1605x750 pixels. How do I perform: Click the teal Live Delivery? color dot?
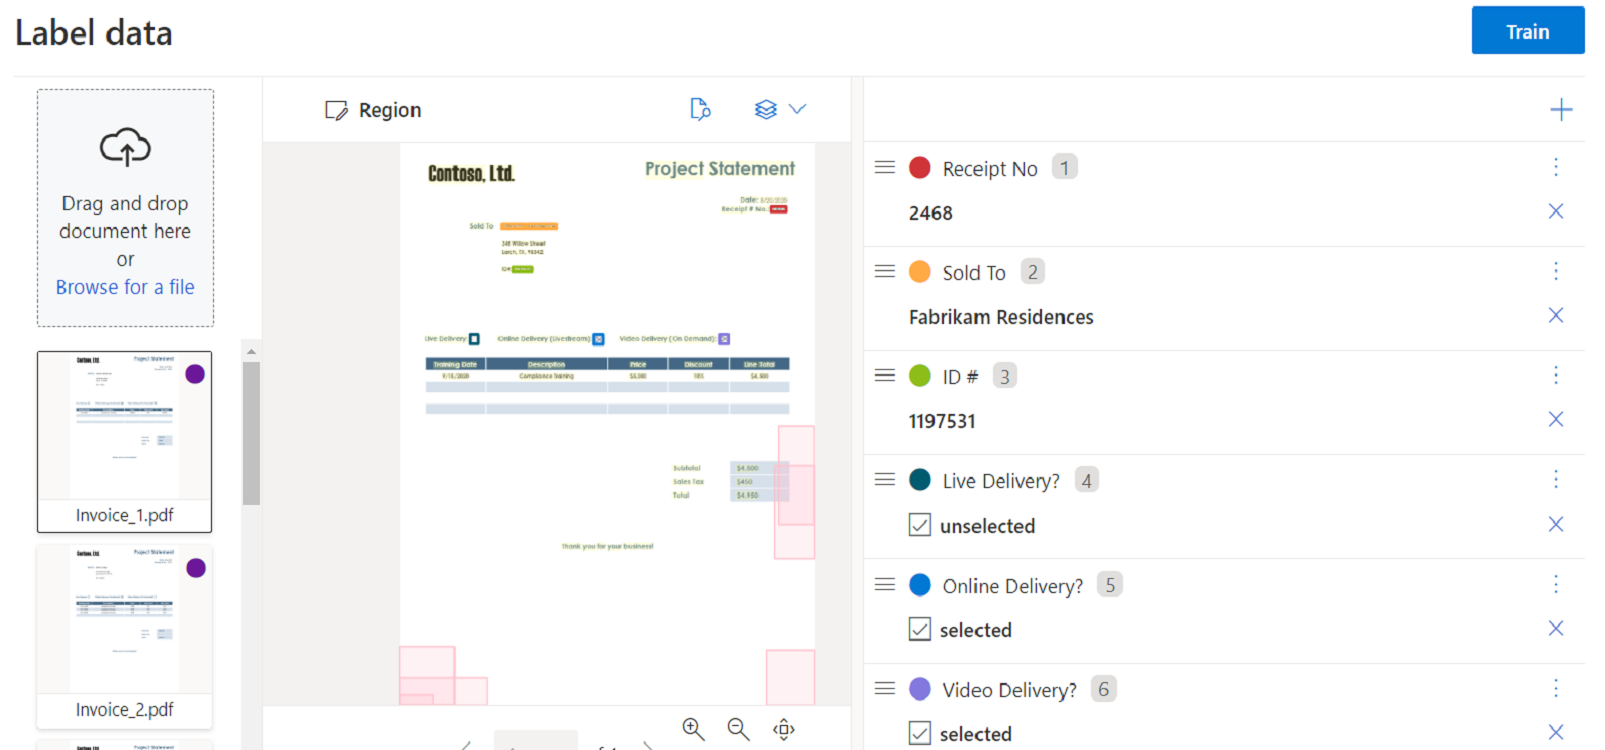click(920, 480)
